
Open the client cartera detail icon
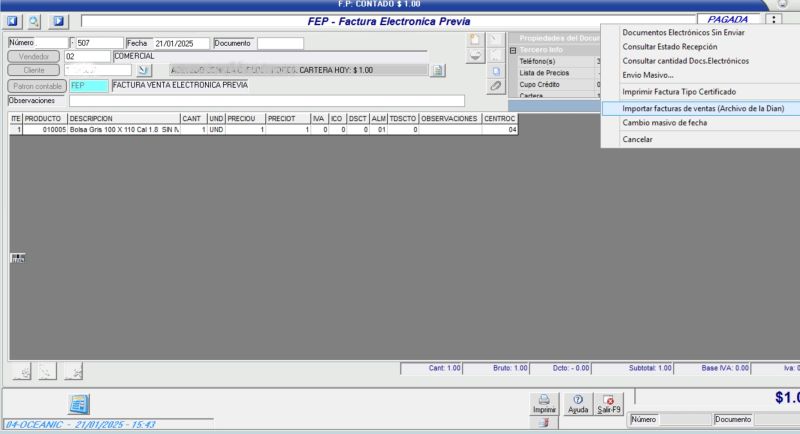(437, 70)
